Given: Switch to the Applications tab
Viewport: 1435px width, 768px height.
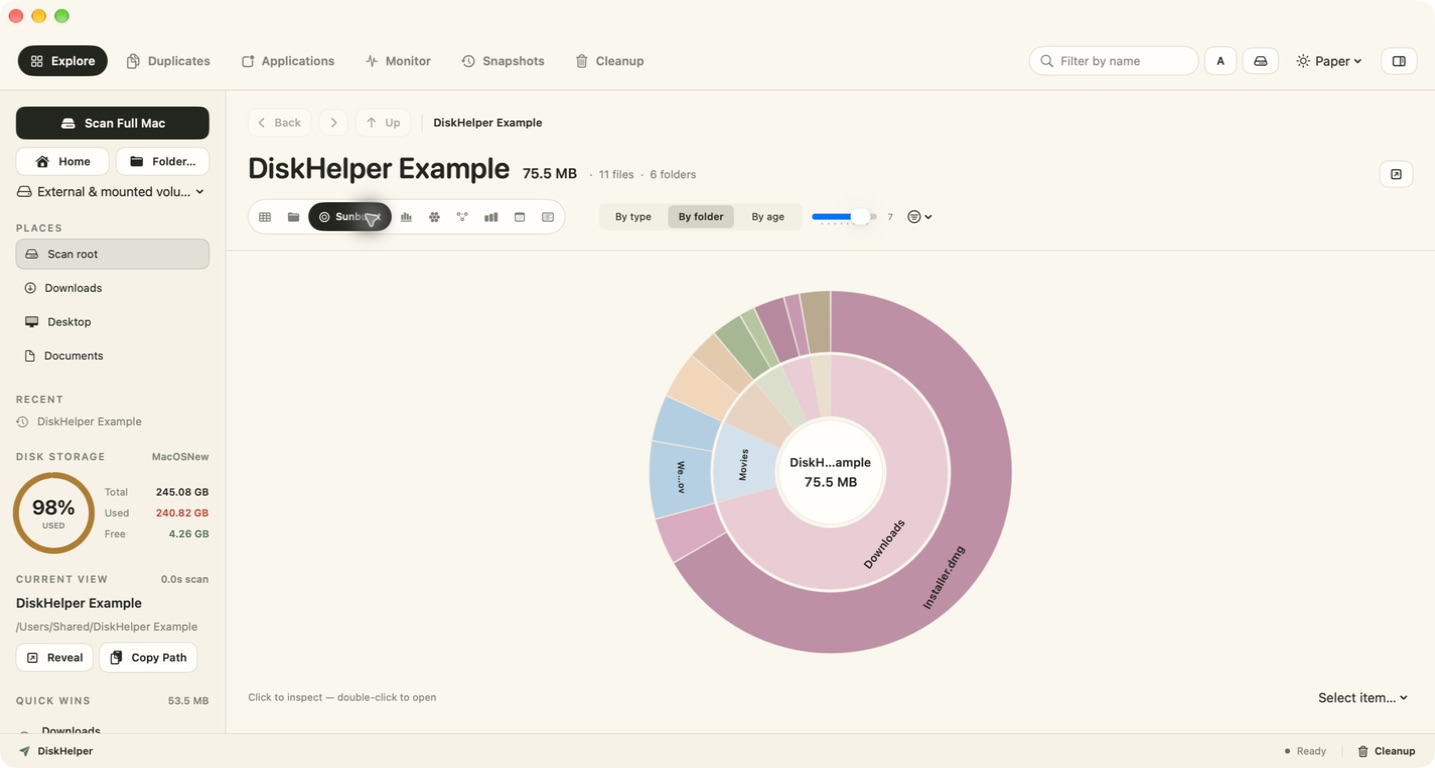Looking at the screenshot, I should 288,61.
